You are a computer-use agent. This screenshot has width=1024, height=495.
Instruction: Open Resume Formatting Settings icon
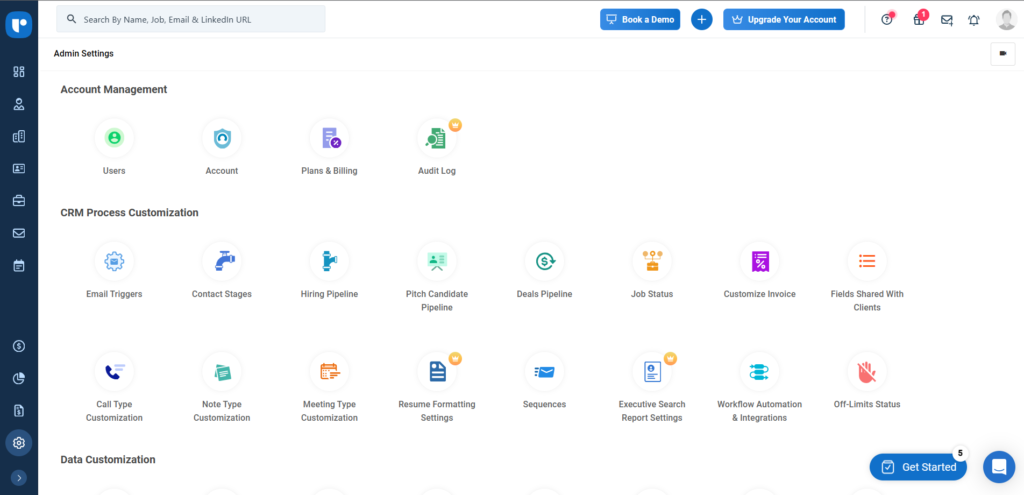(437, 372)
